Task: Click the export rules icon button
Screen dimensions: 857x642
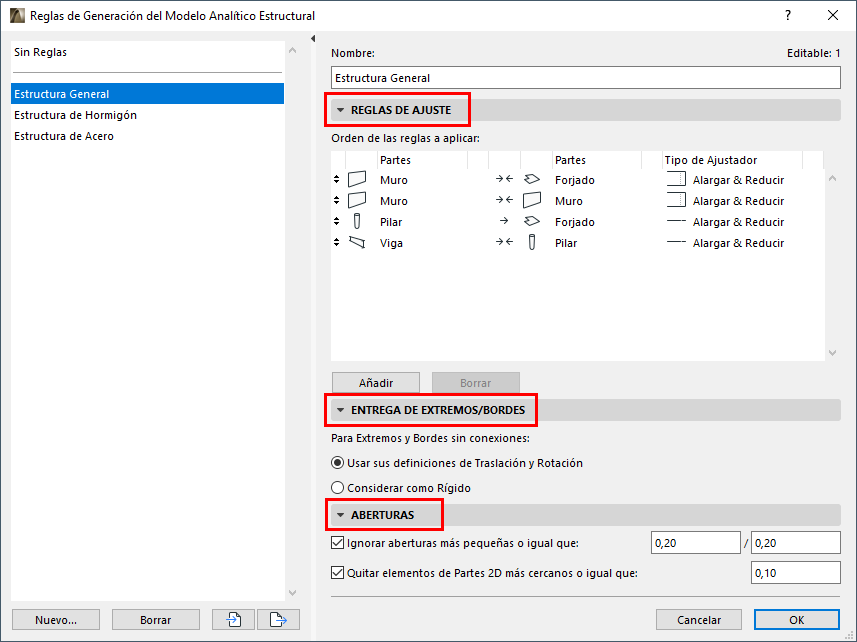Action: tap(278, 620)
